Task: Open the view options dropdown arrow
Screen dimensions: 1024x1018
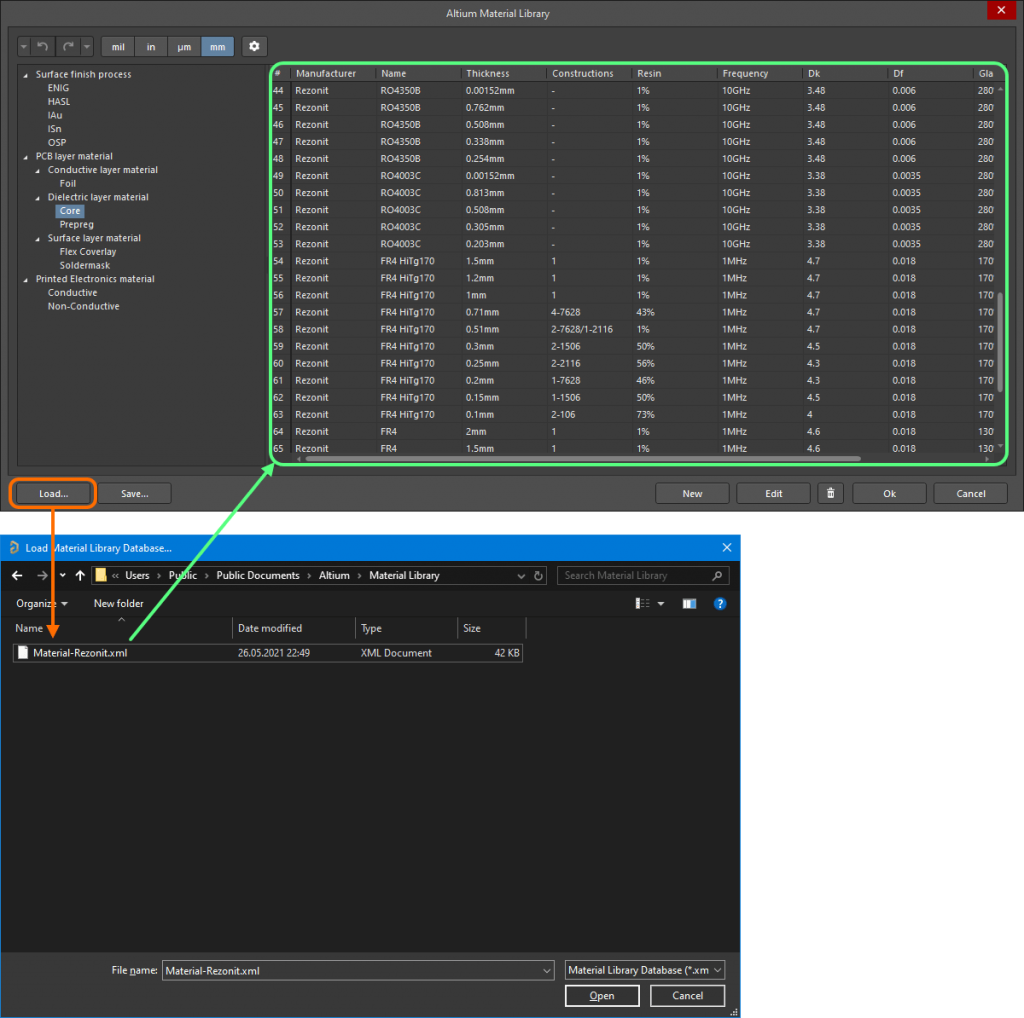Action: 661,603
